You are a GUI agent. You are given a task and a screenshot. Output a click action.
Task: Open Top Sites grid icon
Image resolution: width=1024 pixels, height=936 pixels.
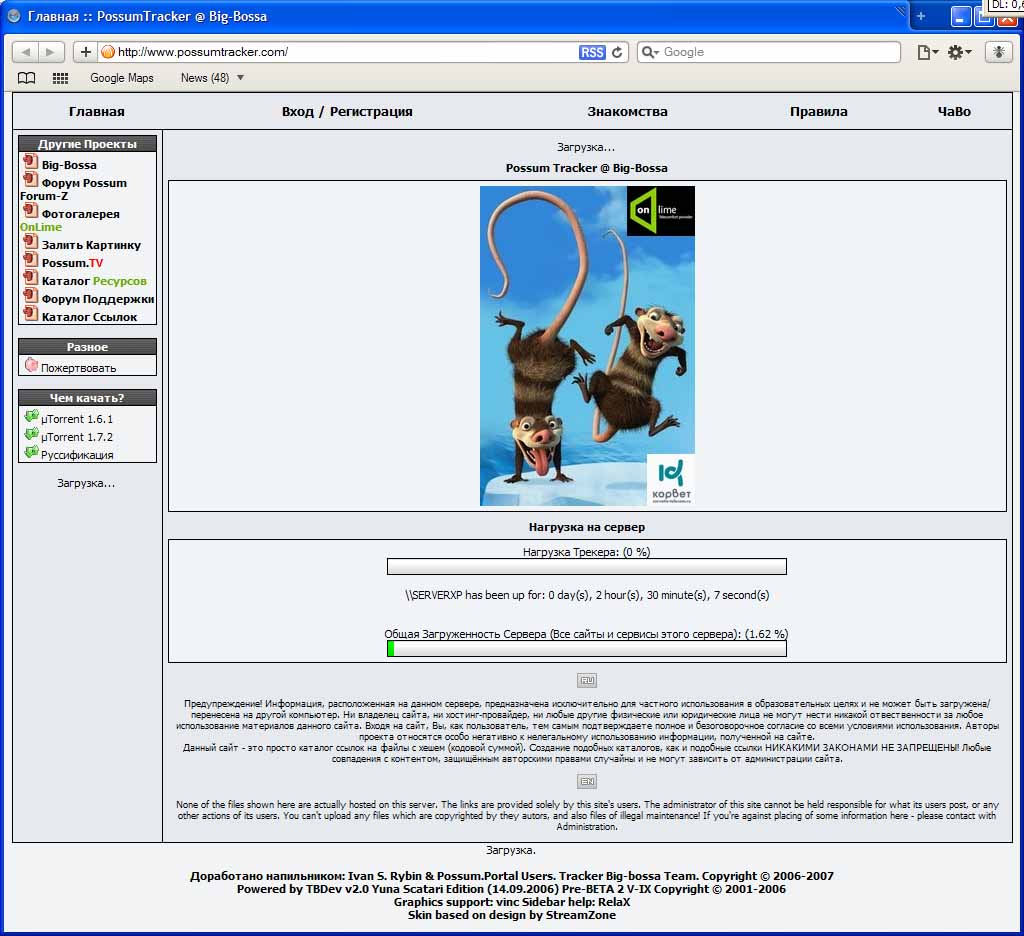pos(60,78)
